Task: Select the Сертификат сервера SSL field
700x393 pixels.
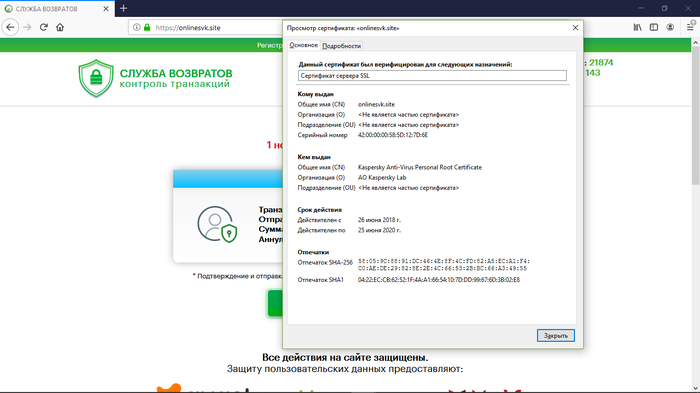Action: click(432, 75)
